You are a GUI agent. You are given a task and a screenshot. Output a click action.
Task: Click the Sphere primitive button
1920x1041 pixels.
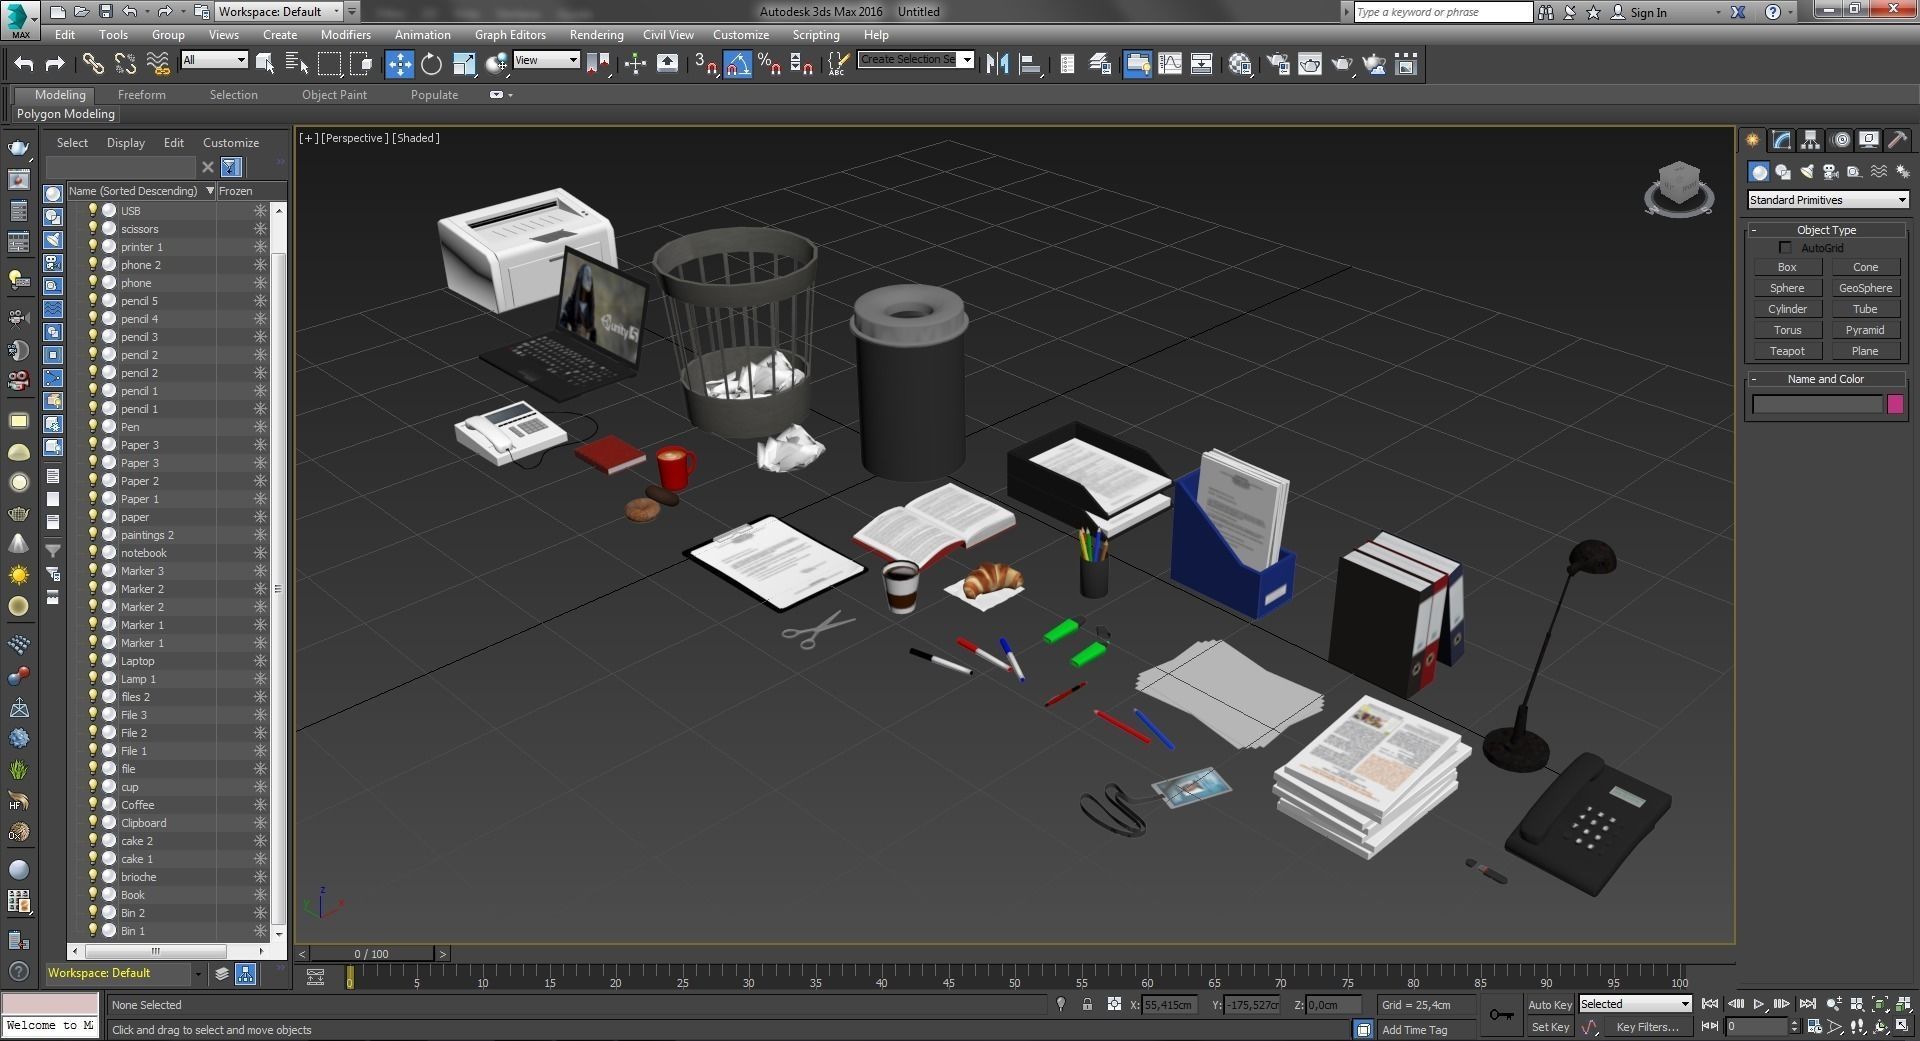(1787, 288)
